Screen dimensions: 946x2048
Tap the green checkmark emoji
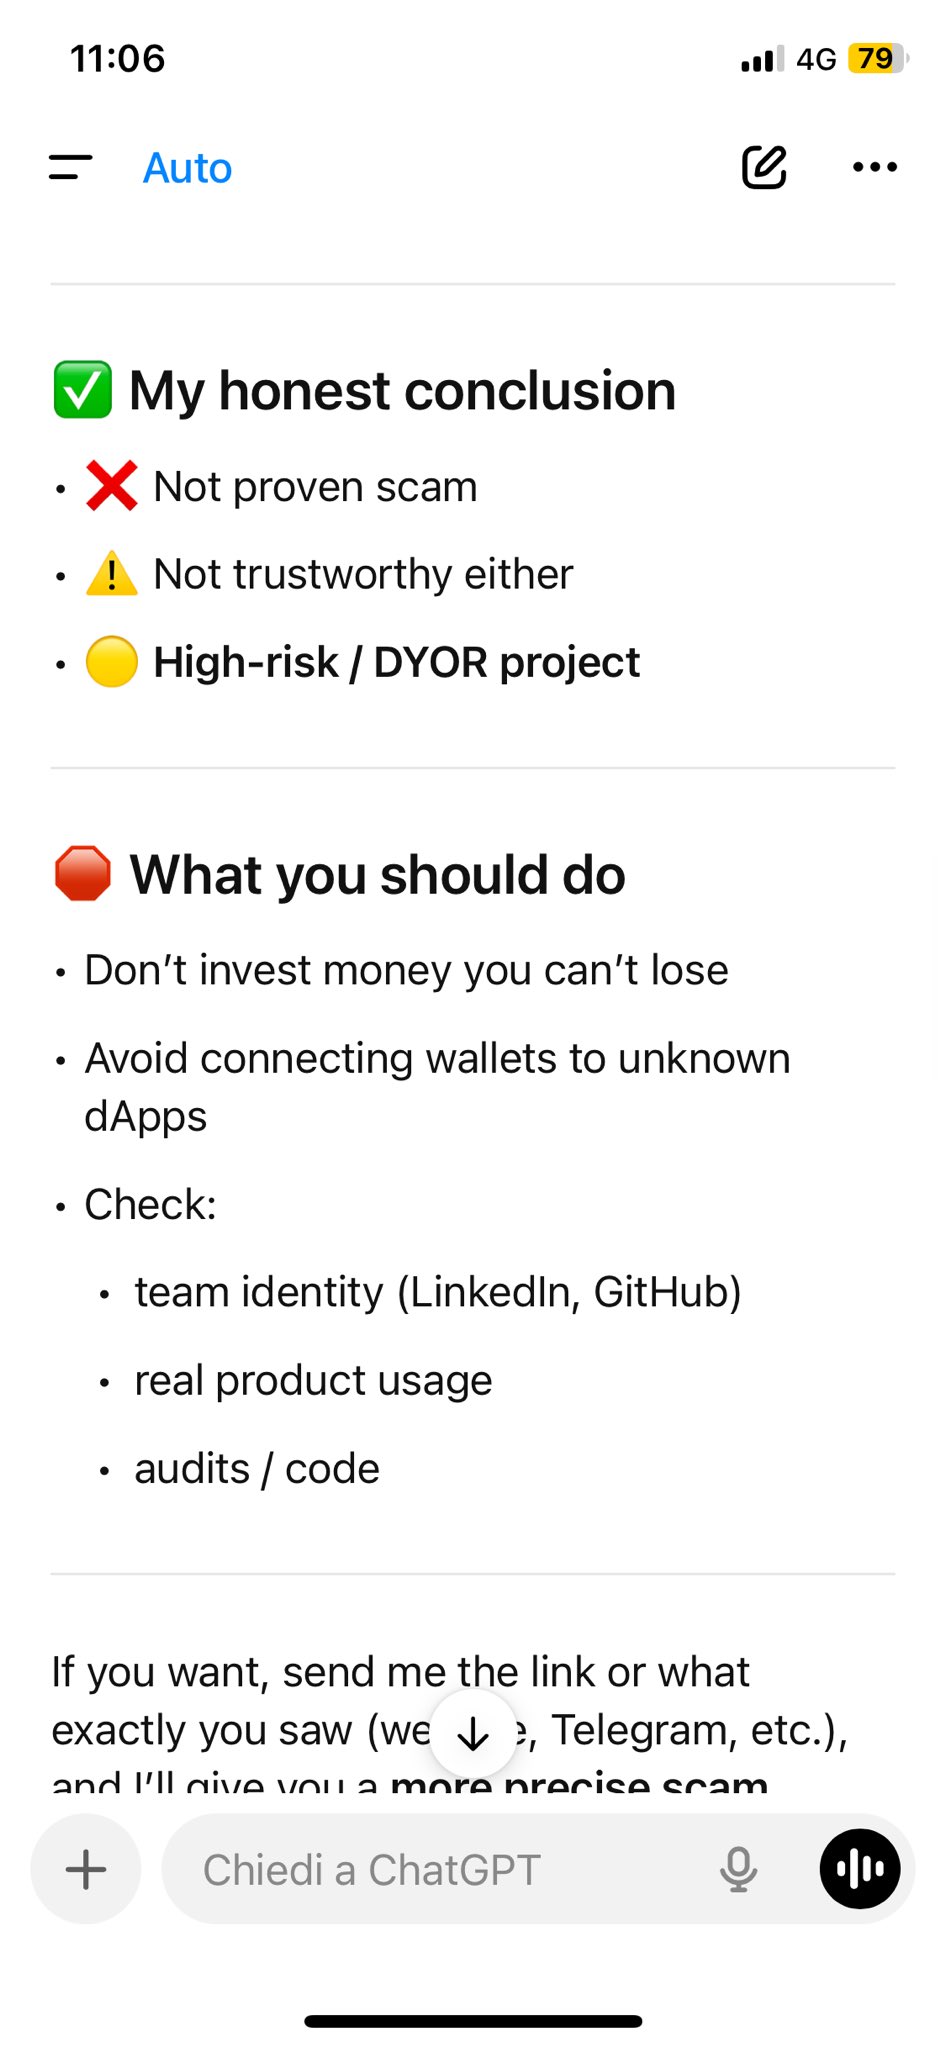83,390
